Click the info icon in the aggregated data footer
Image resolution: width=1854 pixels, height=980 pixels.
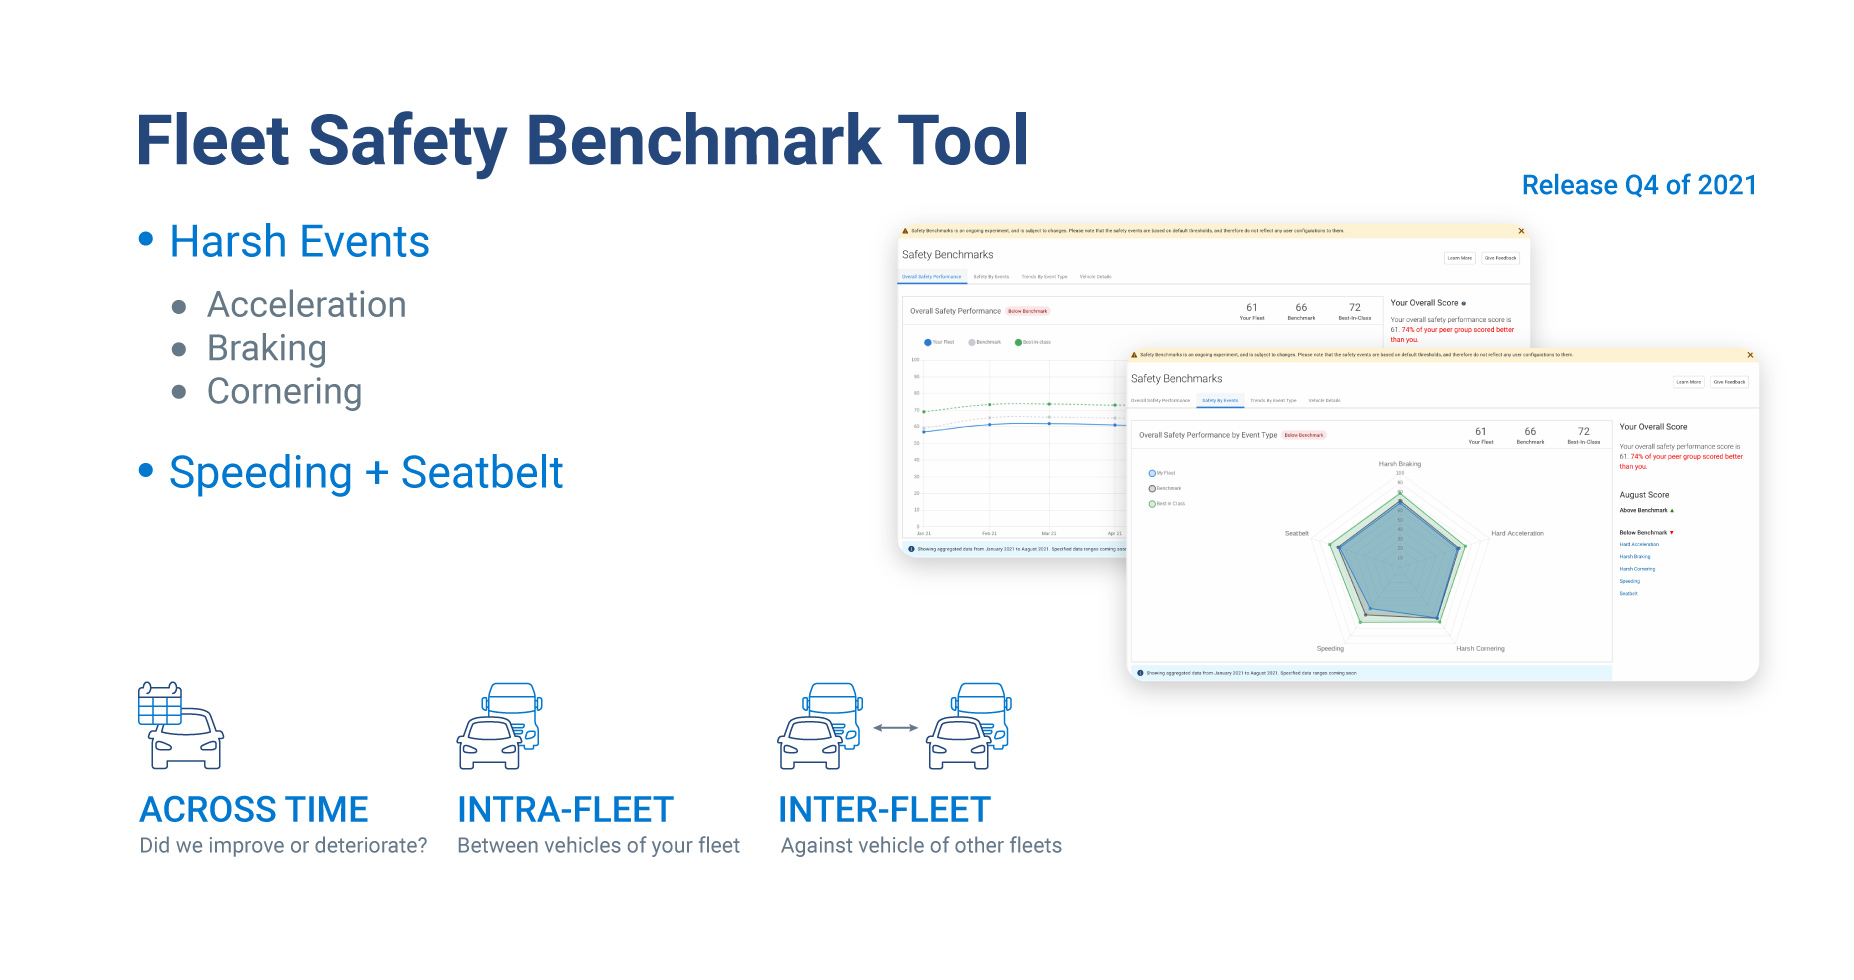(x=1139, y=674)
